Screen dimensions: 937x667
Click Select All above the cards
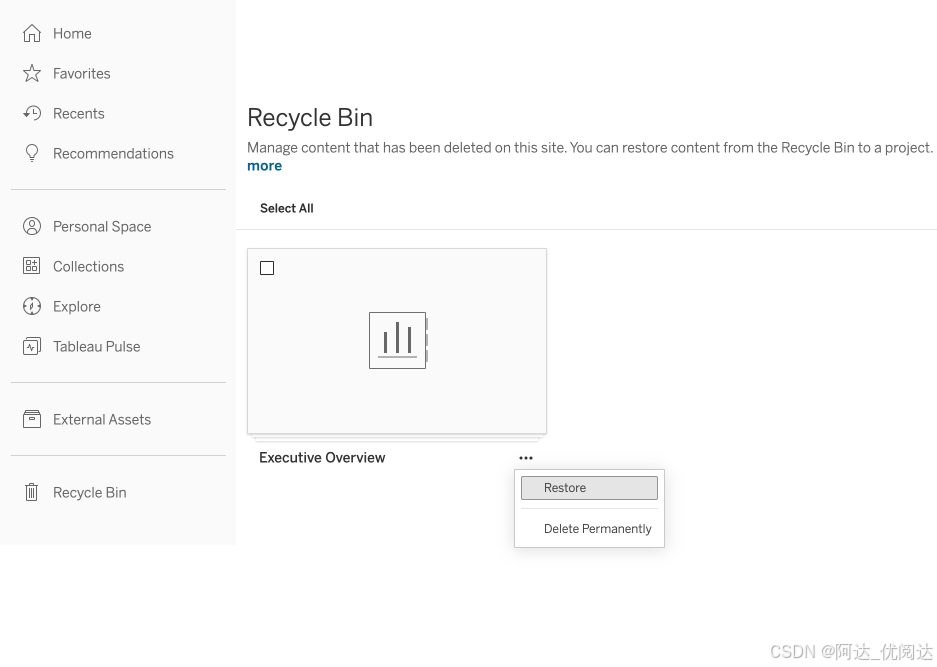[x=287, y=209]
